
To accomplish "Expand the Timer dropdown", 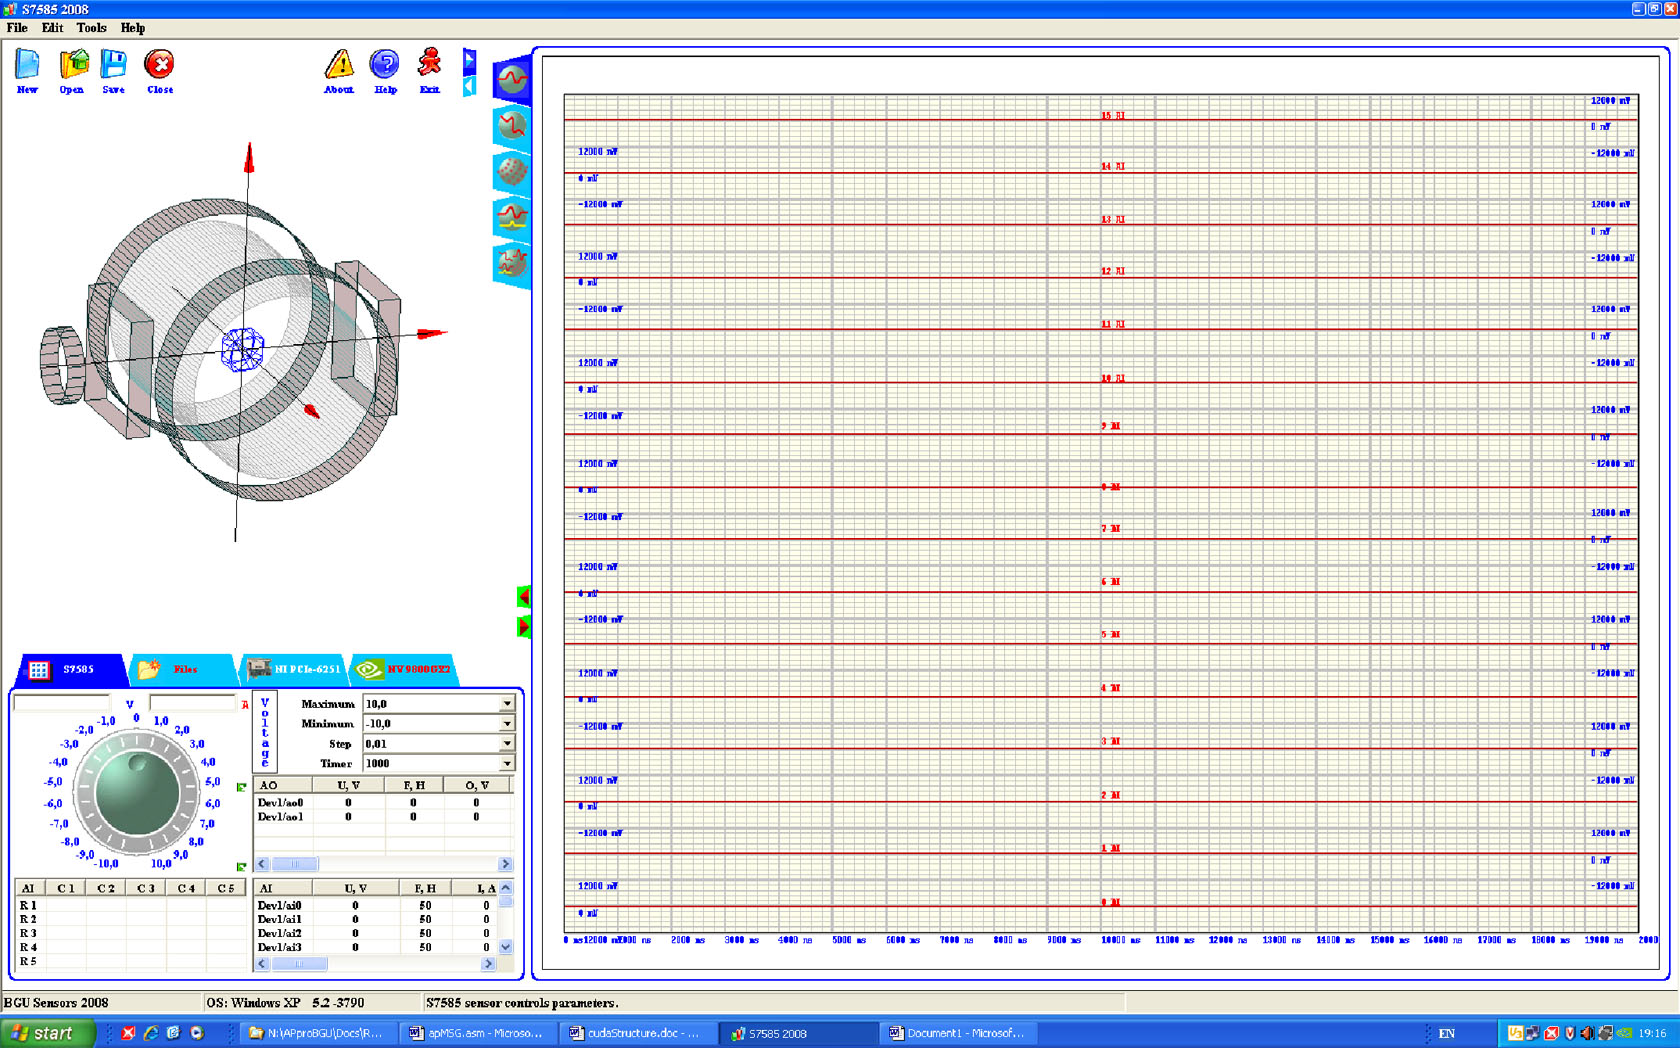I will click(x=507, y=764).
